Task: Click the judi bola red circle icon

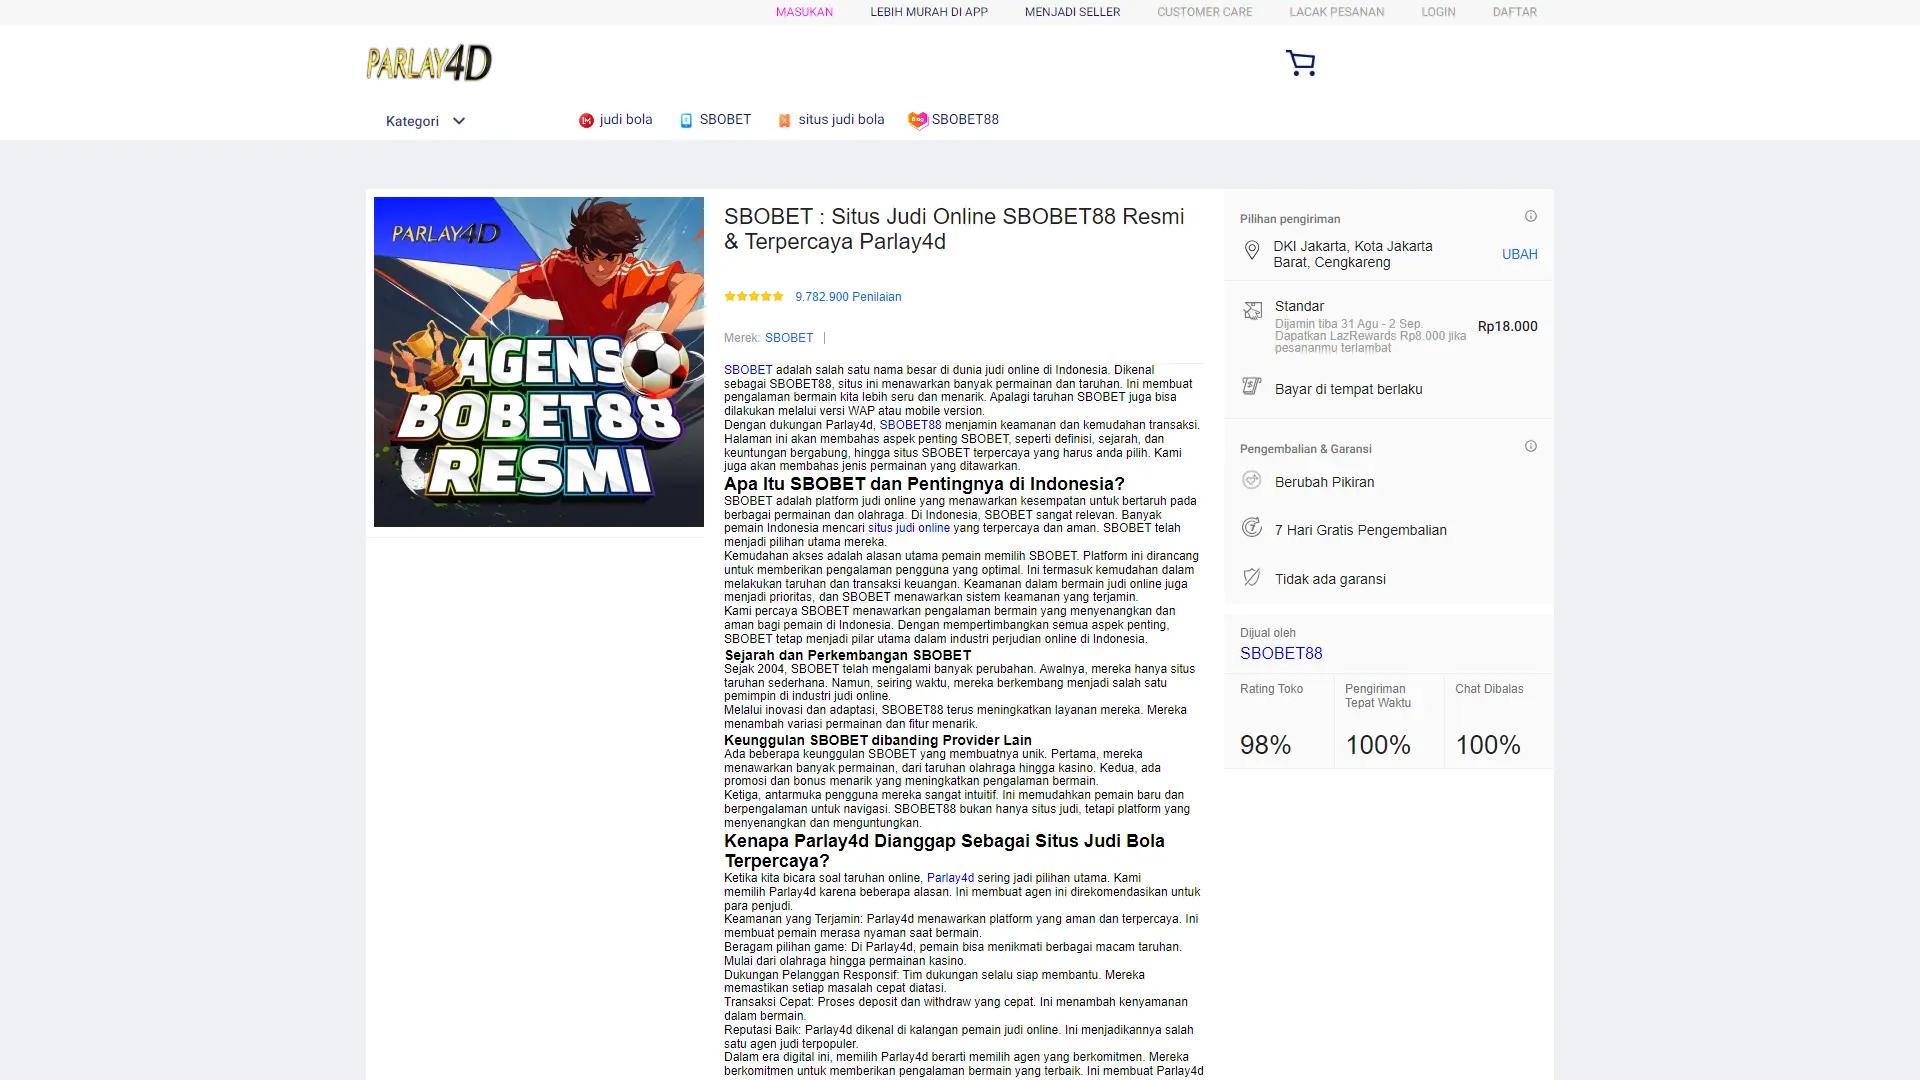Action: click(585, 119)
